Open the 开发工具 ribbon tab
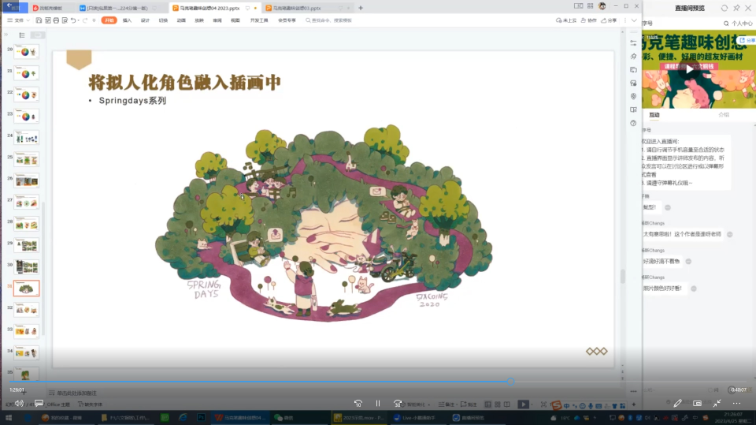This screenshot has height=426, width=756. [x=259, y=20]
